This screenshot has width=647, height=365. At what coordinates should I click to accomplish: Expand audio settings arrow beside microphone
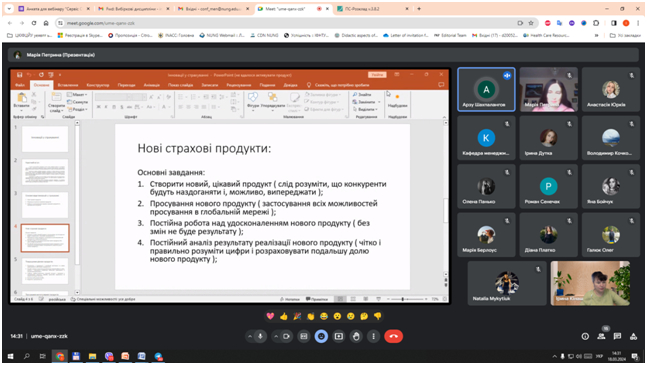250,337
